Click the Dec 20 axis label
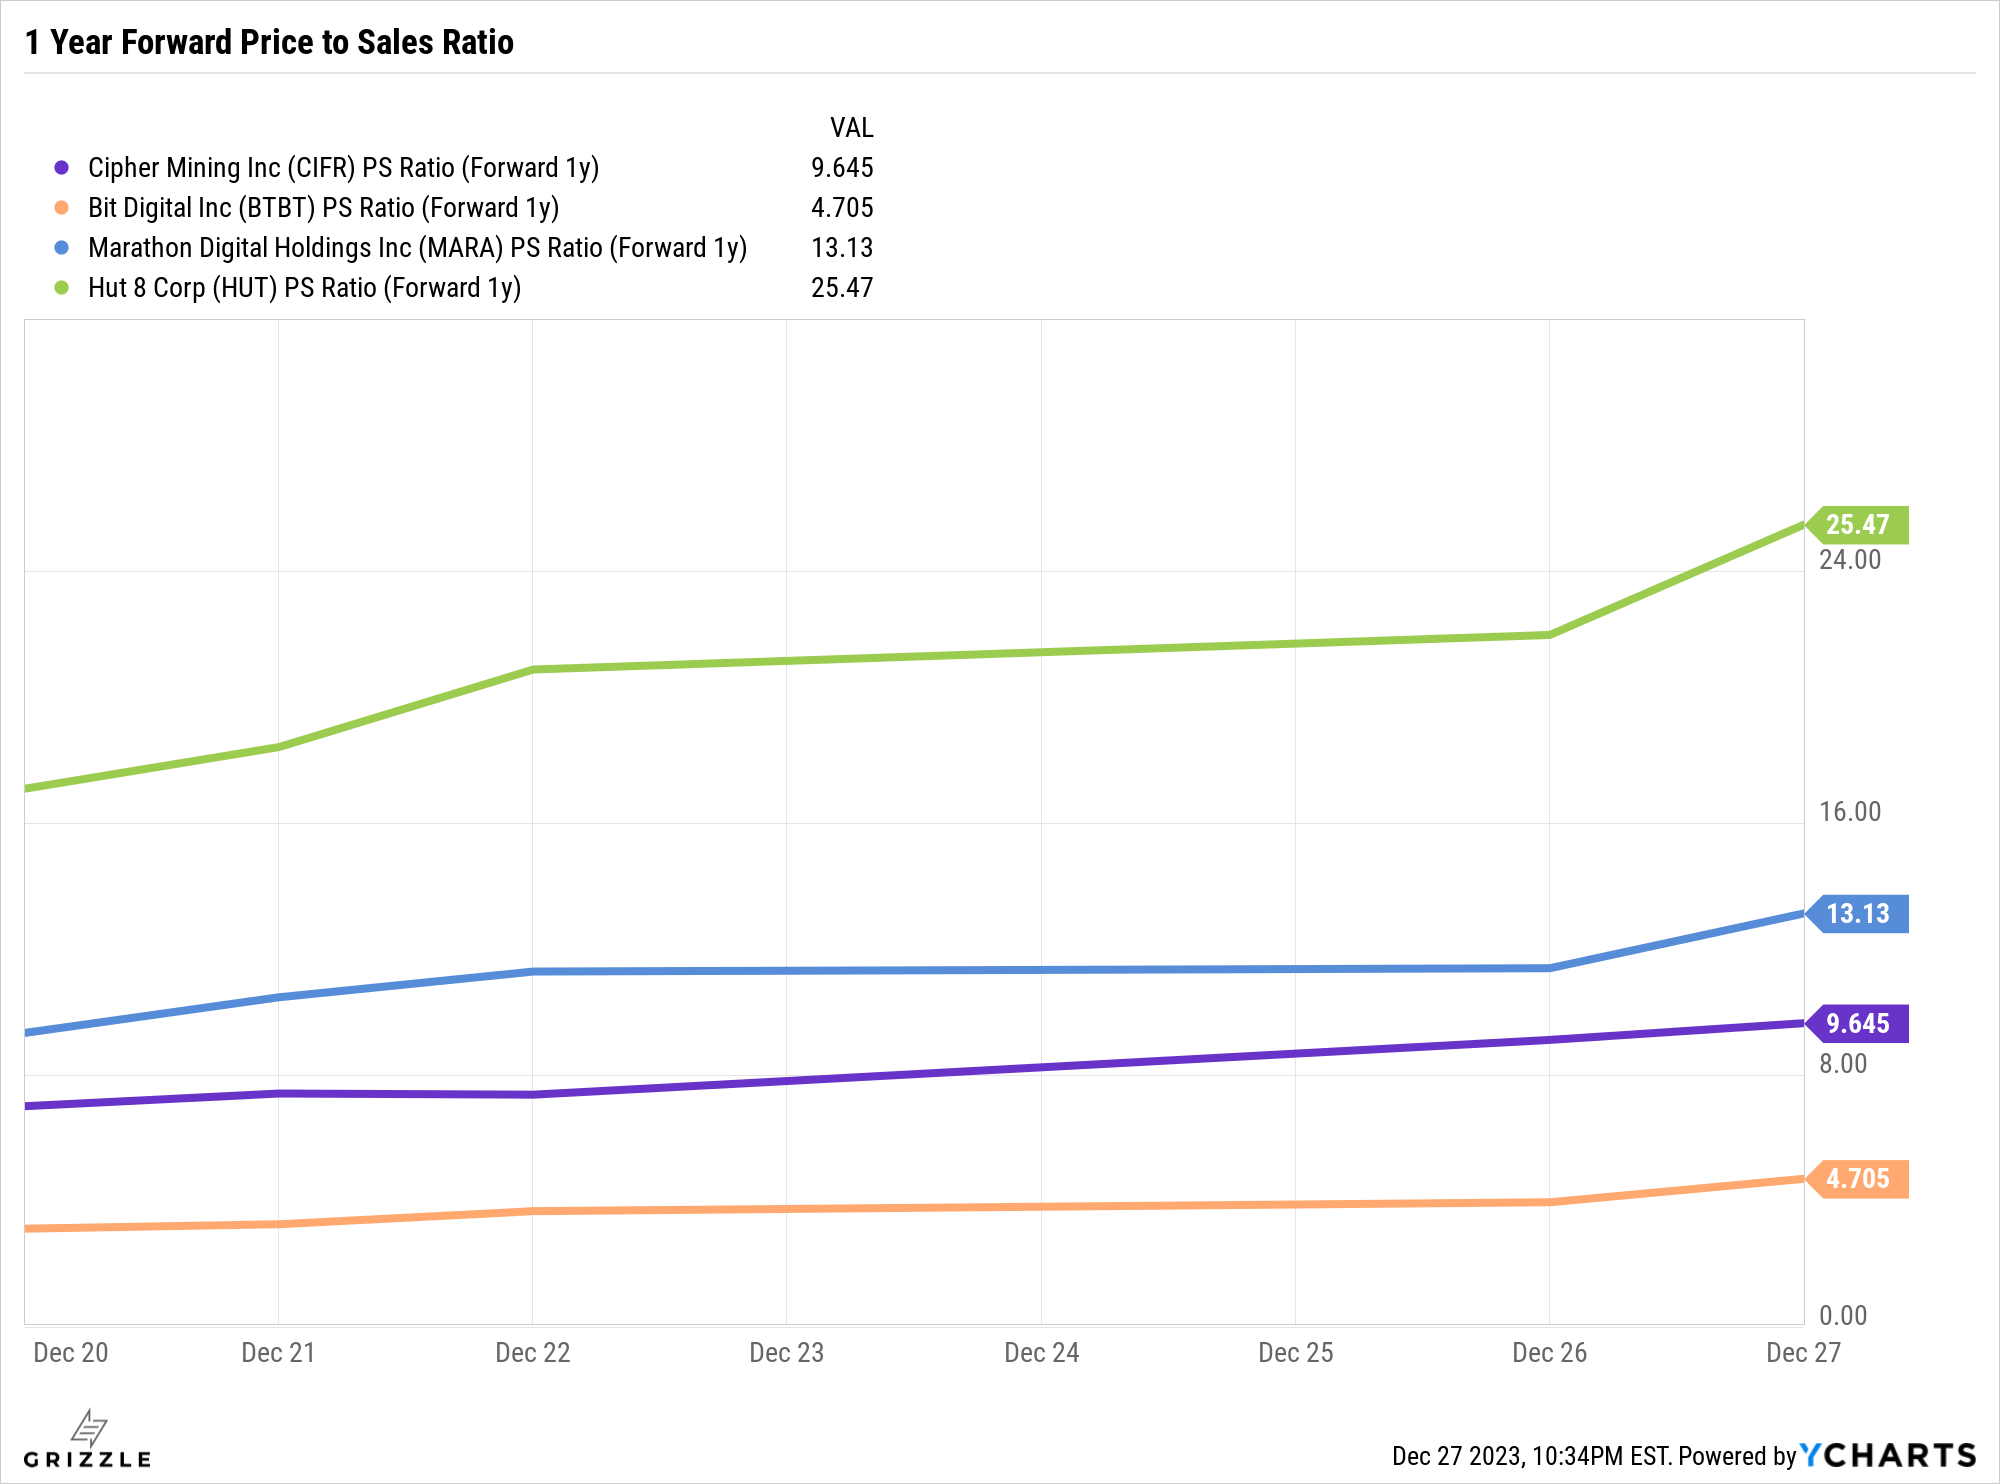Viewport: 2000px width, 1484px height. click(x=70, y=1353)
